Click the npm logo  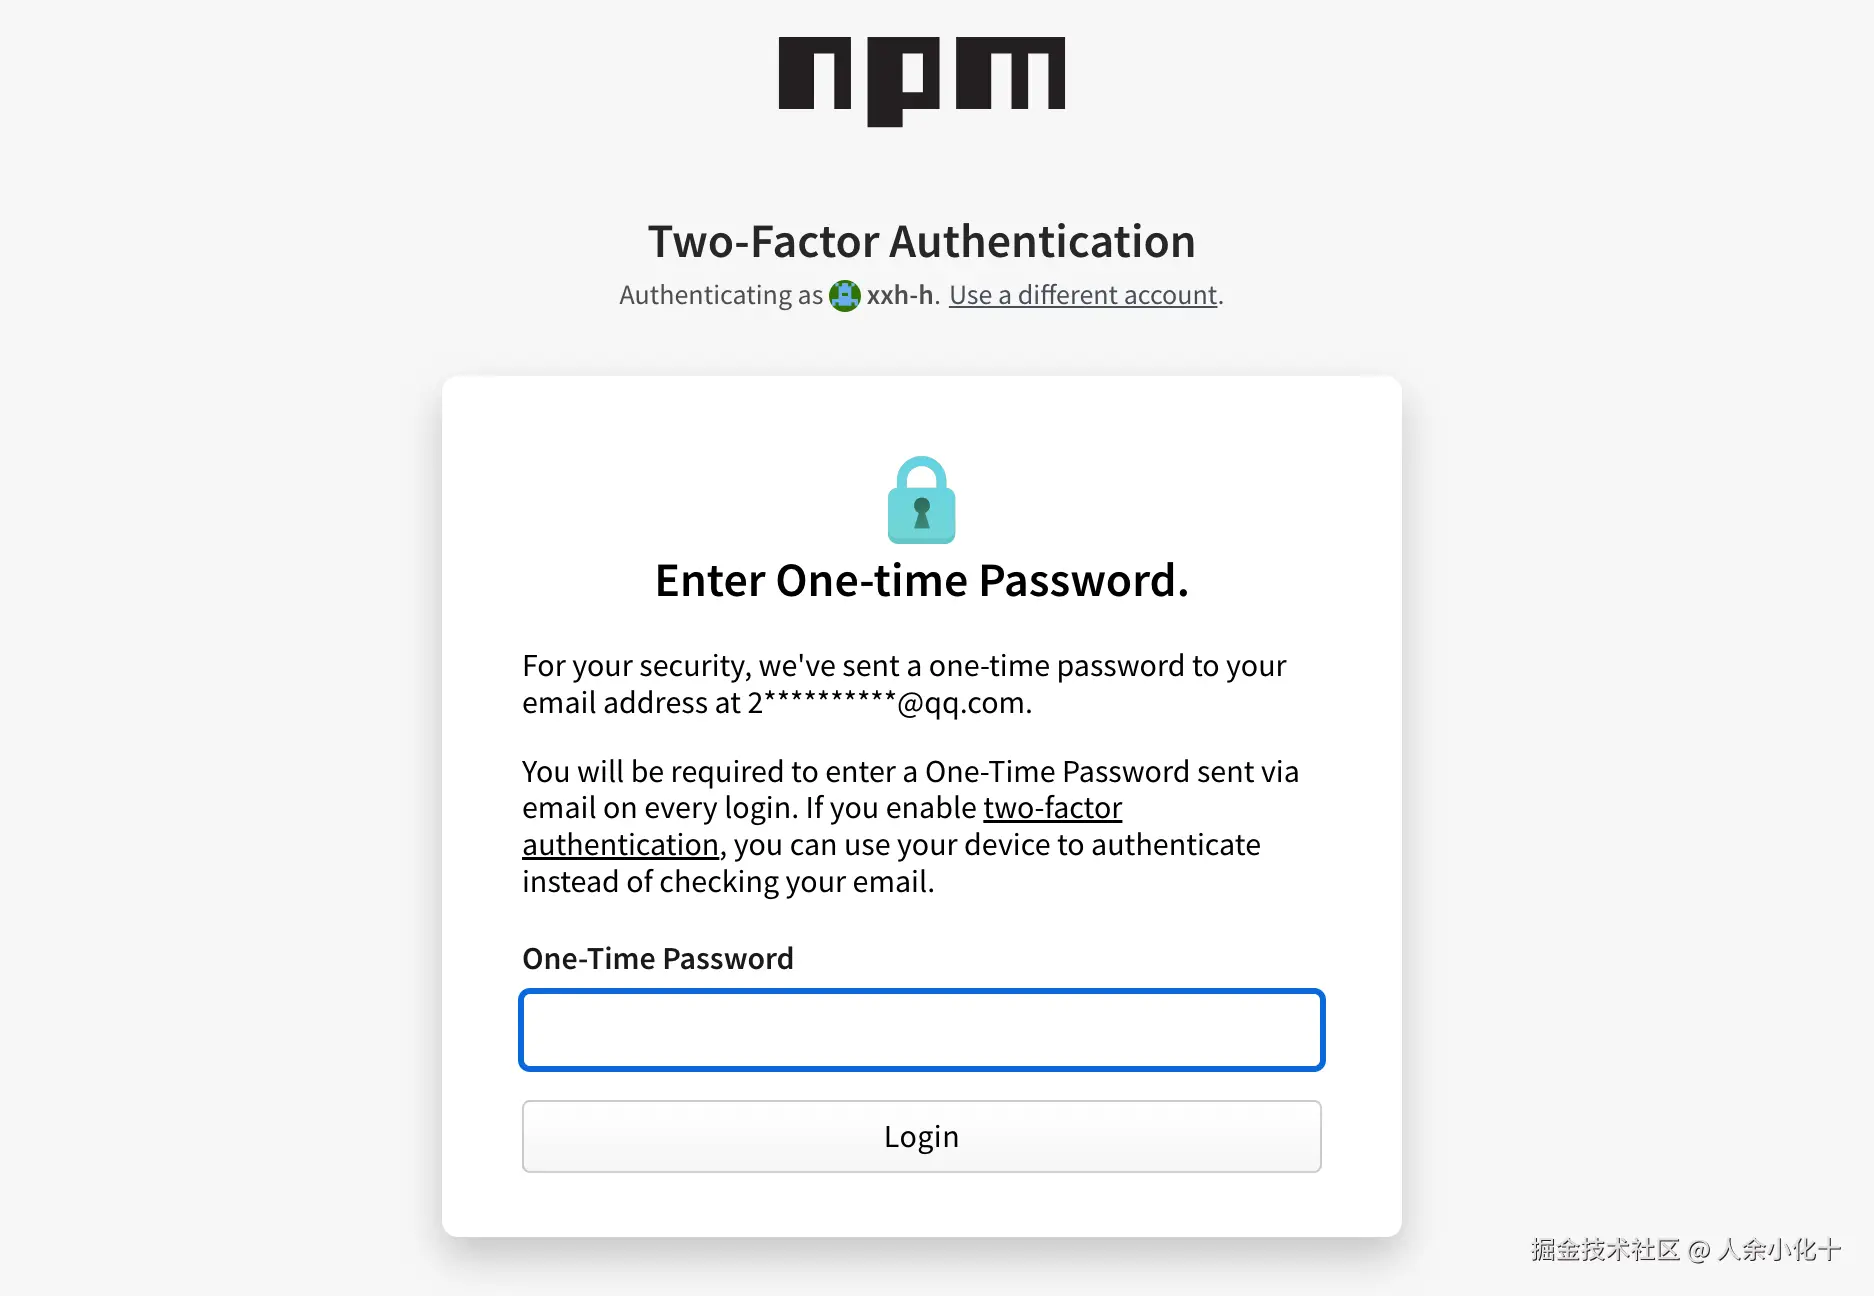click(921, 78)
